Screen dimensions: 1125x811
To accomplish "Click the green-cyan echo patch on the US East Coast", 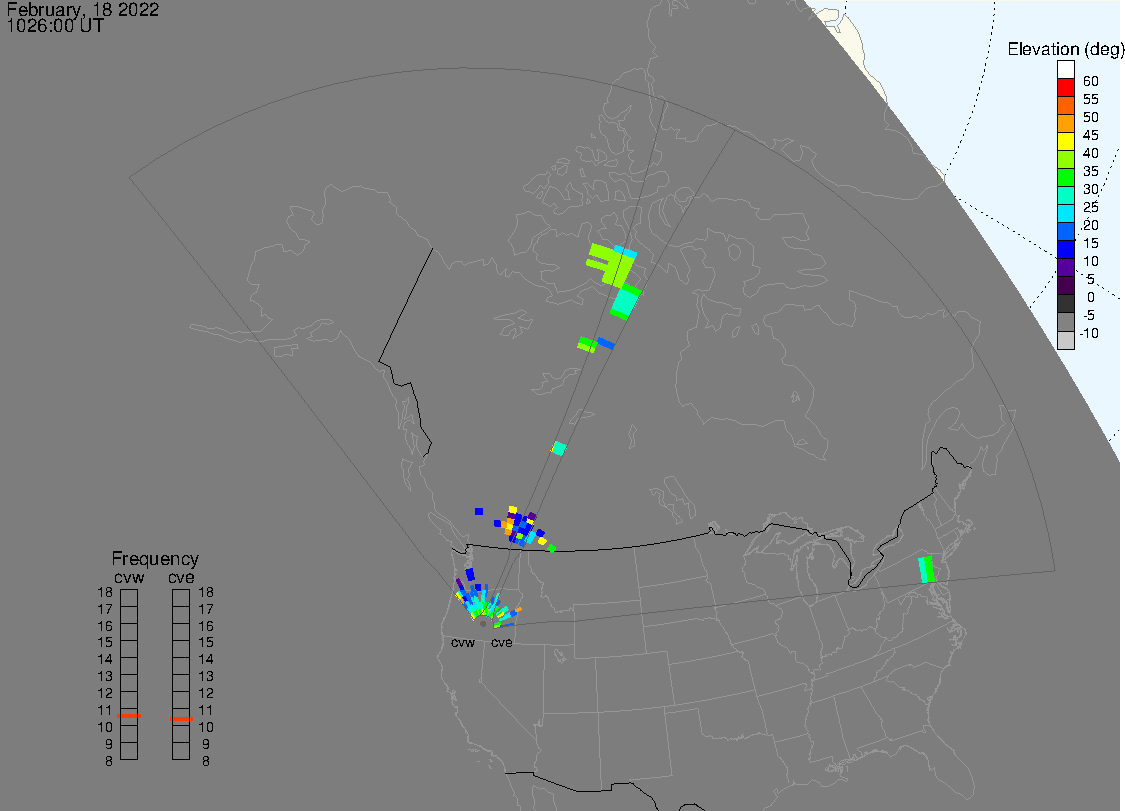I will 926,569.
